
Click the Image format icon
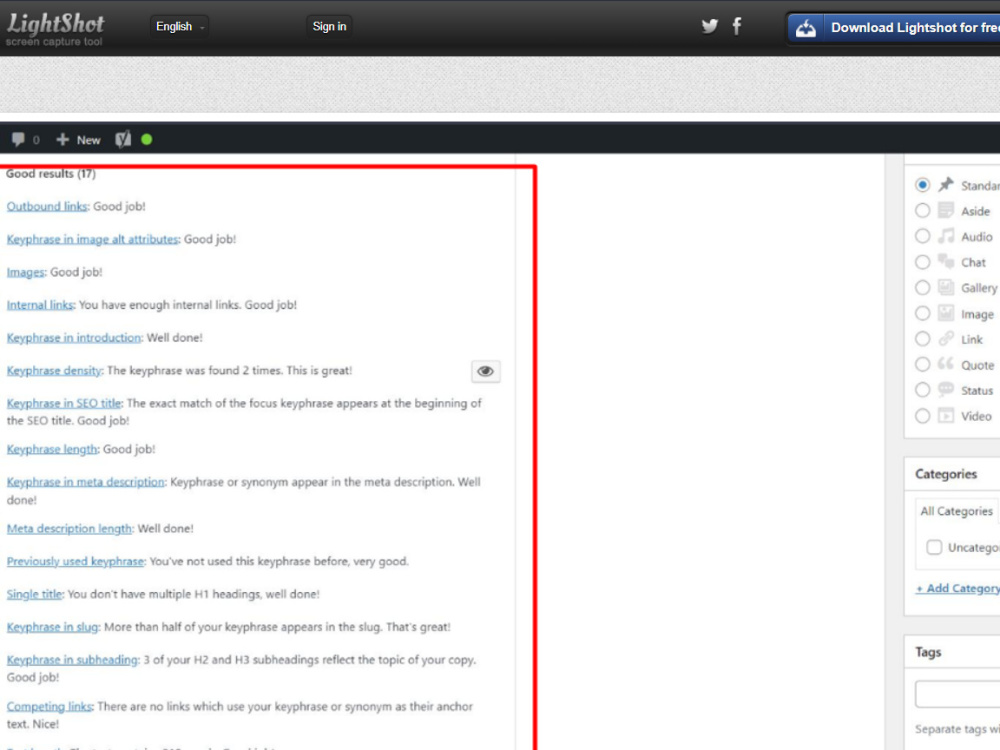946,313
